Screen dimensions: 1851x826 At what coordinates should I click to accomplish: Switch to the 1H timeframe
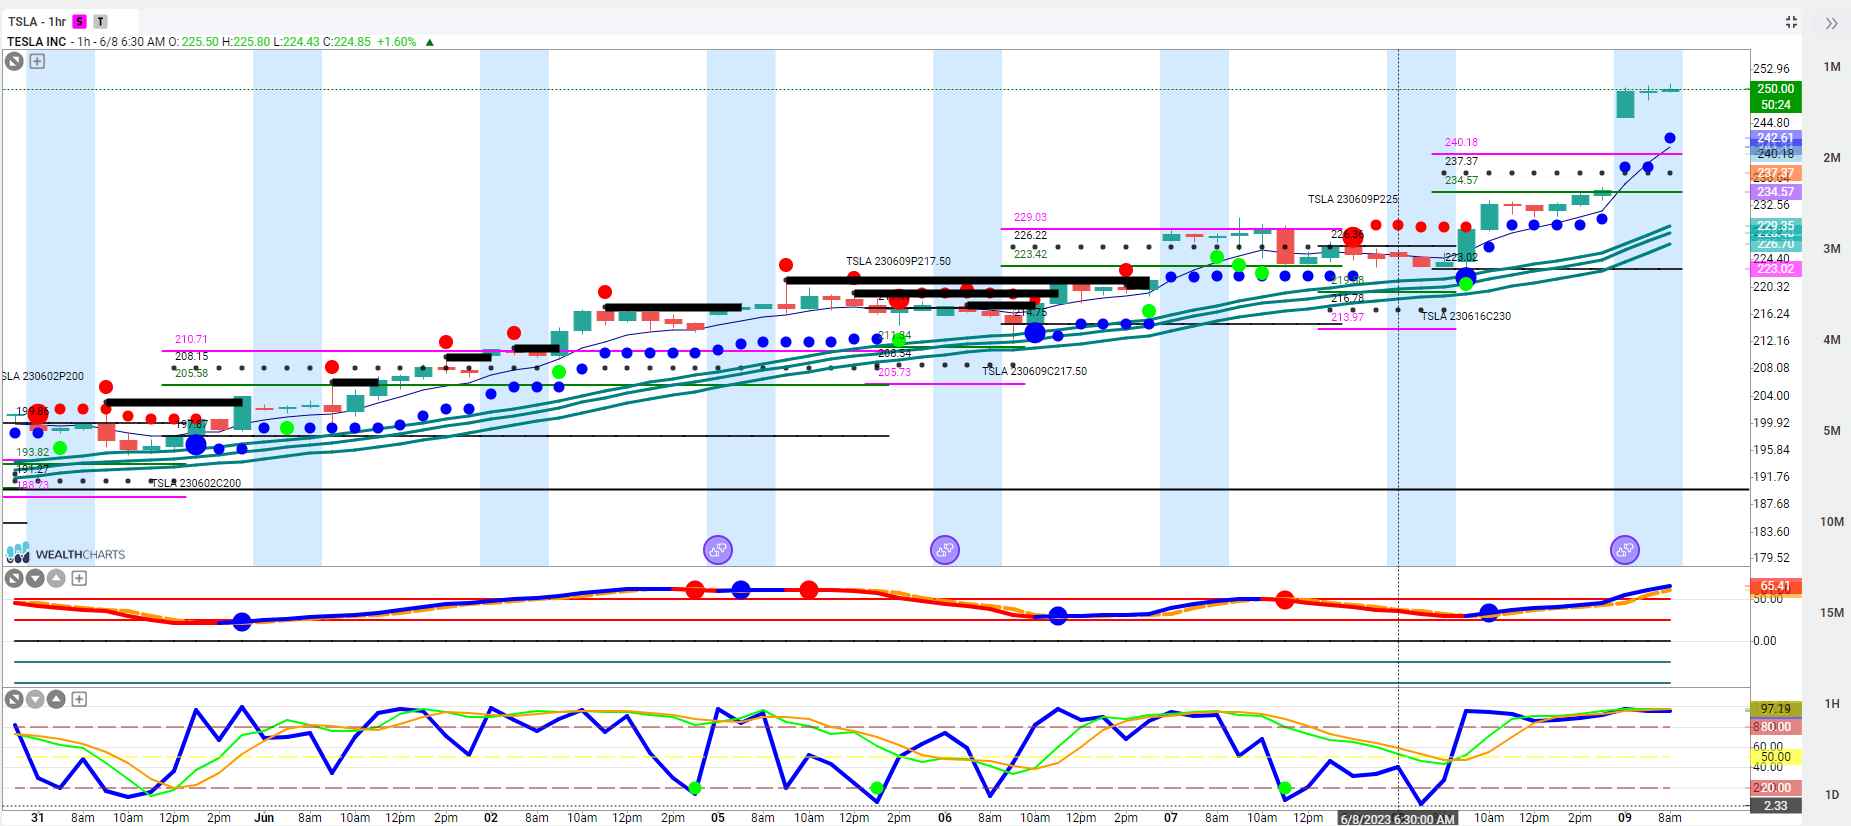coord(1831,704)
